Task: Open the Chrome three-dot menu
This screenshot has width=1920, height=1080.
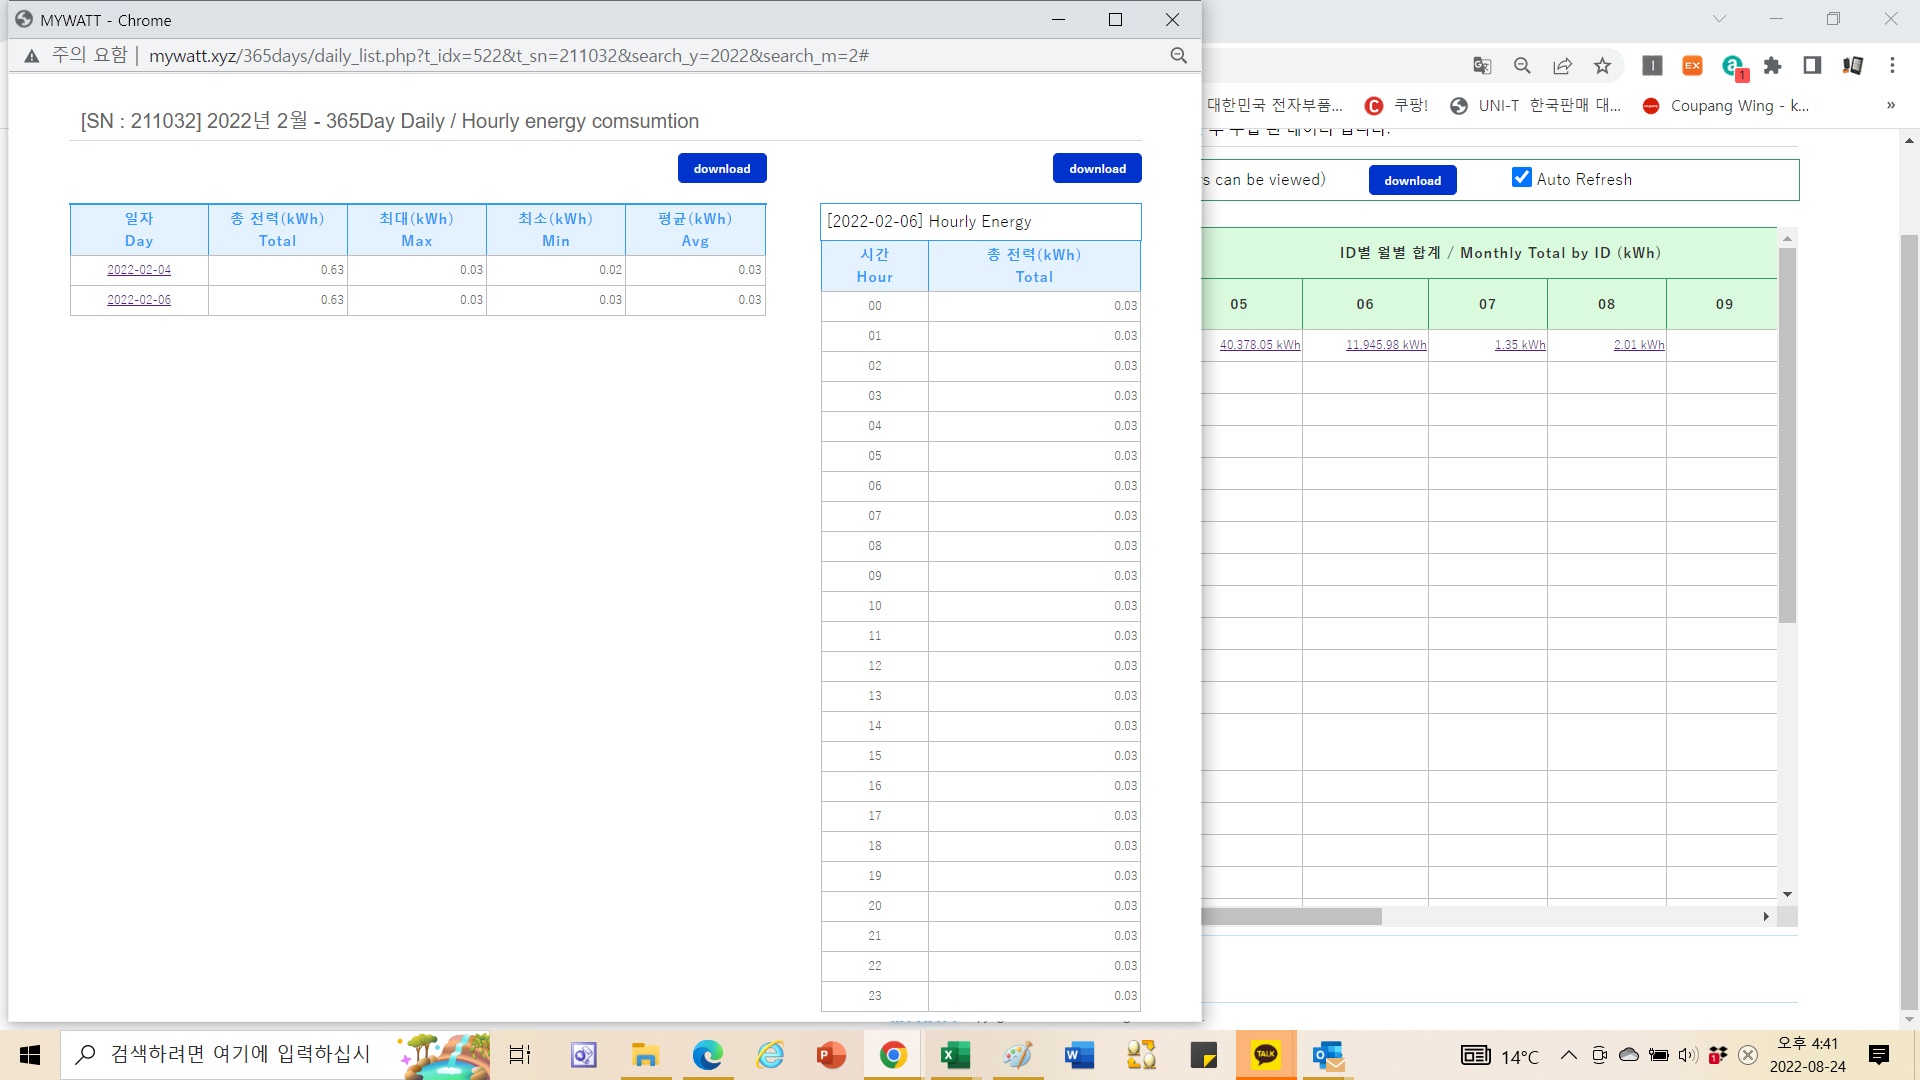Action: 1892,66
